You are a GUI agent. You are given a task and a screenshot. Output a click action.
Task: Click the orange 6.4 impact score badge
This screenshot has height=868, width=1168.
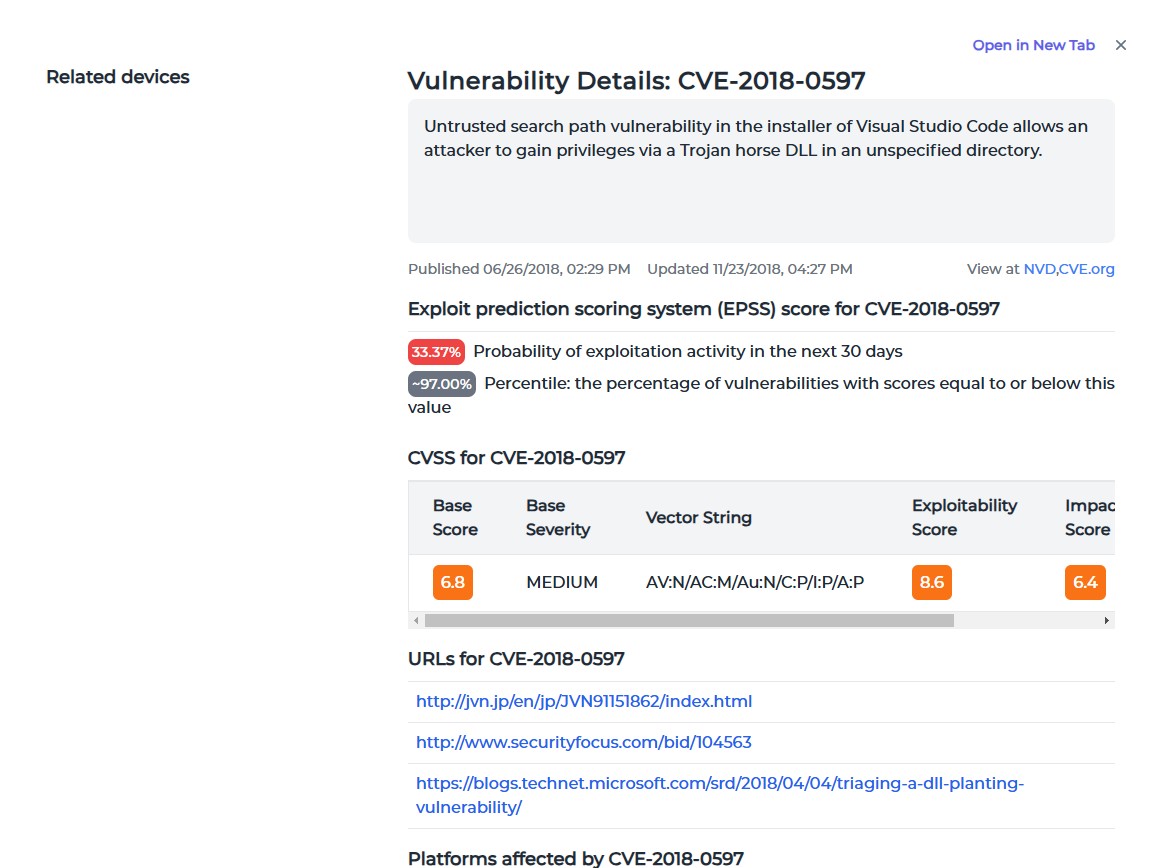[1085, 582]
